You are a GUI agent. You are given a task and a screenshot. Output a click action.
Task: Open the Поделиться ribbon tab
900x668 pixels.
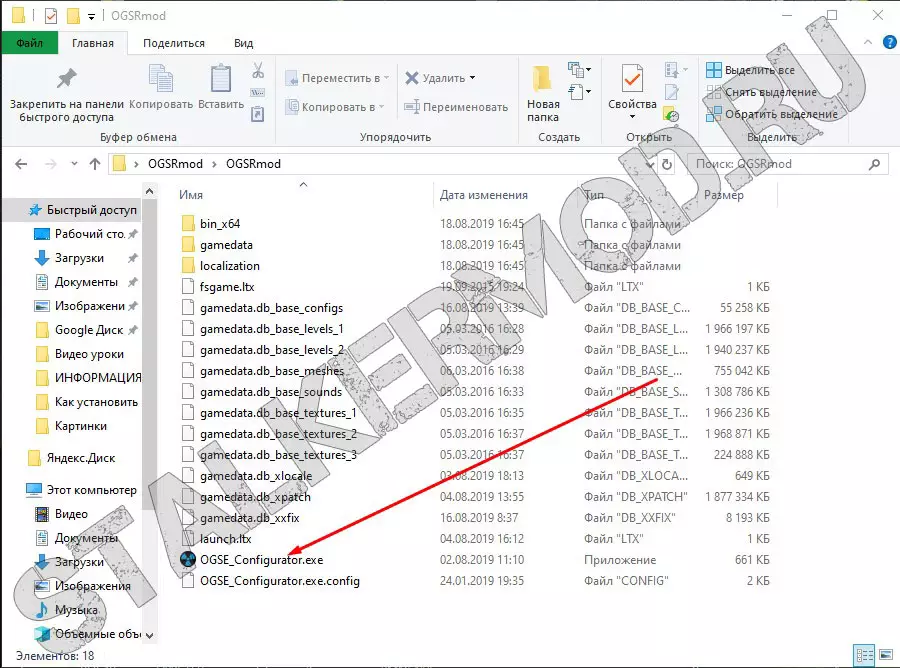174,43
